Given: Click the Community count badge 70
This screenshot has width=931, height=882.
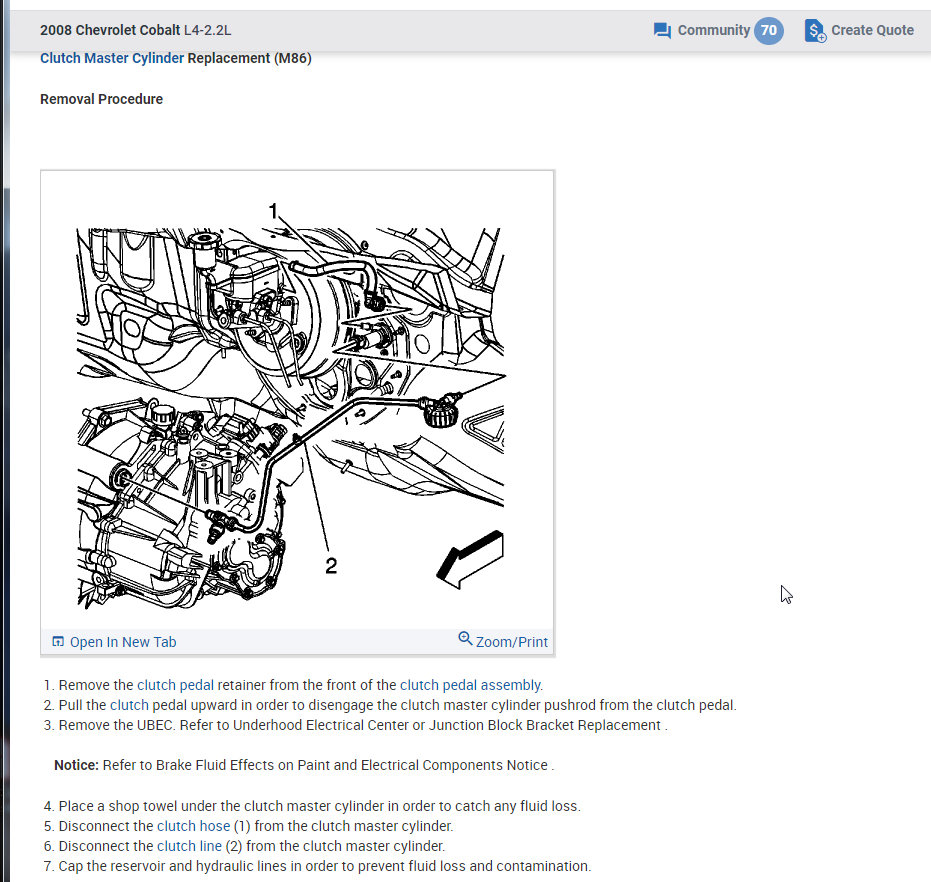Looking at the screenshot, I should coord(768,30).
